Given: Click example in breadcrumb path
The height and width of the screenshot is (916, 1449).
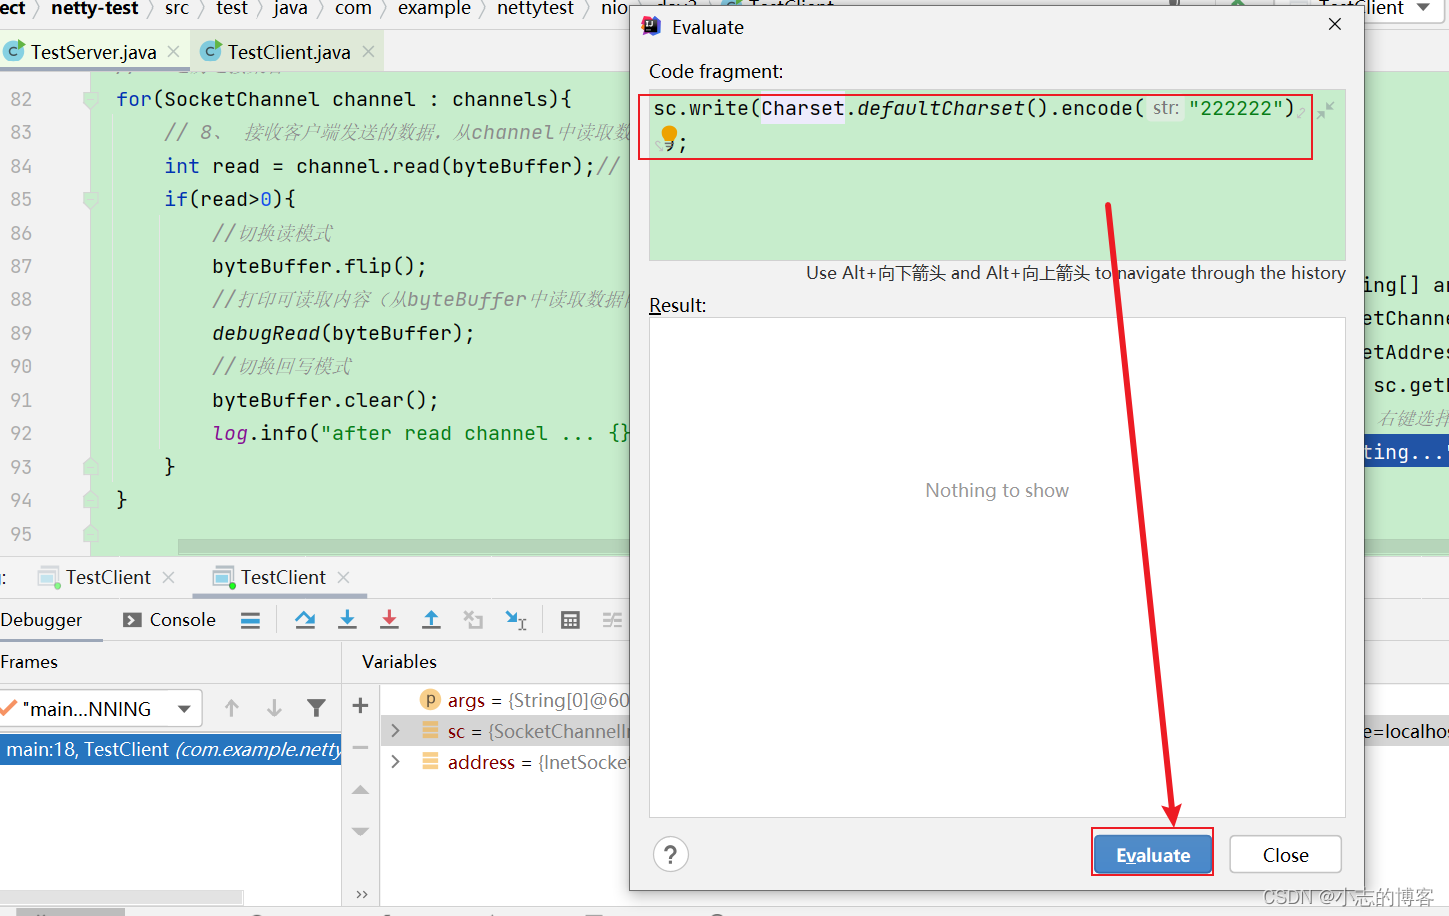Looking at the screenshot, I should tap(434, 9).
